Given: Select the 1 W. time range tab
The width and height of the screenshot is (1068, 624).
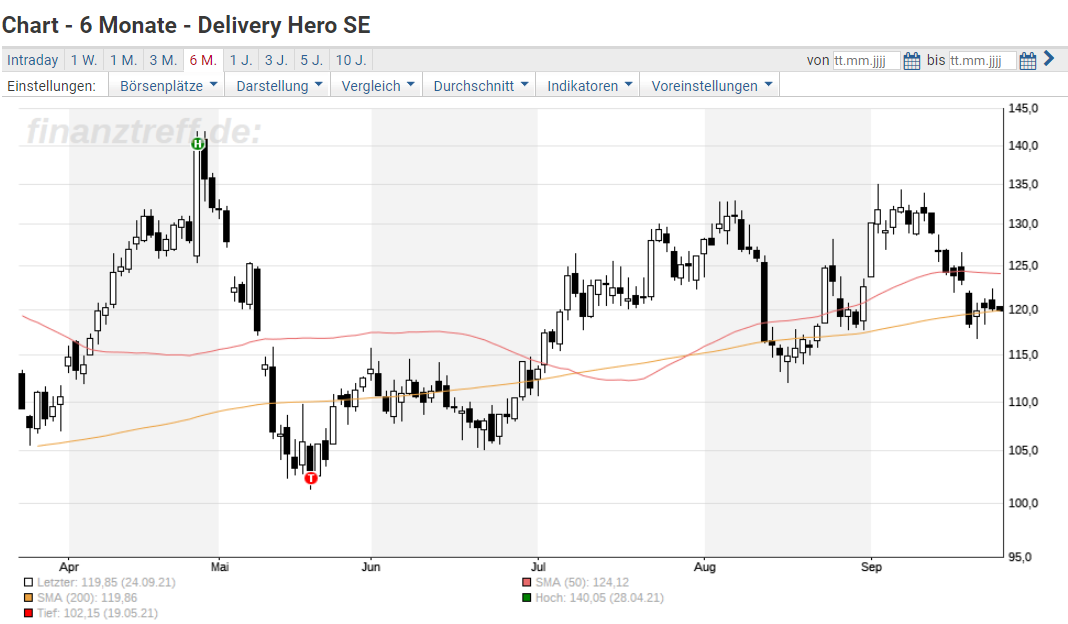Looking at the screenshot, I should (x=84, y=60).
